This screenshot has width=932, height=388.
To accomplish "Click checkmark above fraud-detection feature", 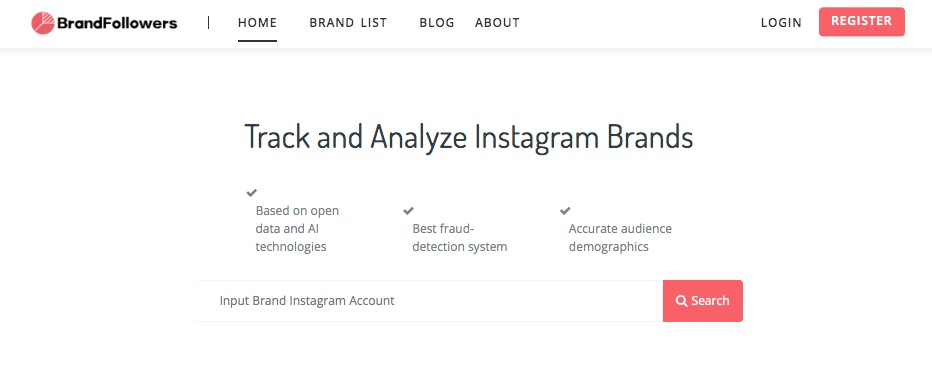I will coord(408,210).
